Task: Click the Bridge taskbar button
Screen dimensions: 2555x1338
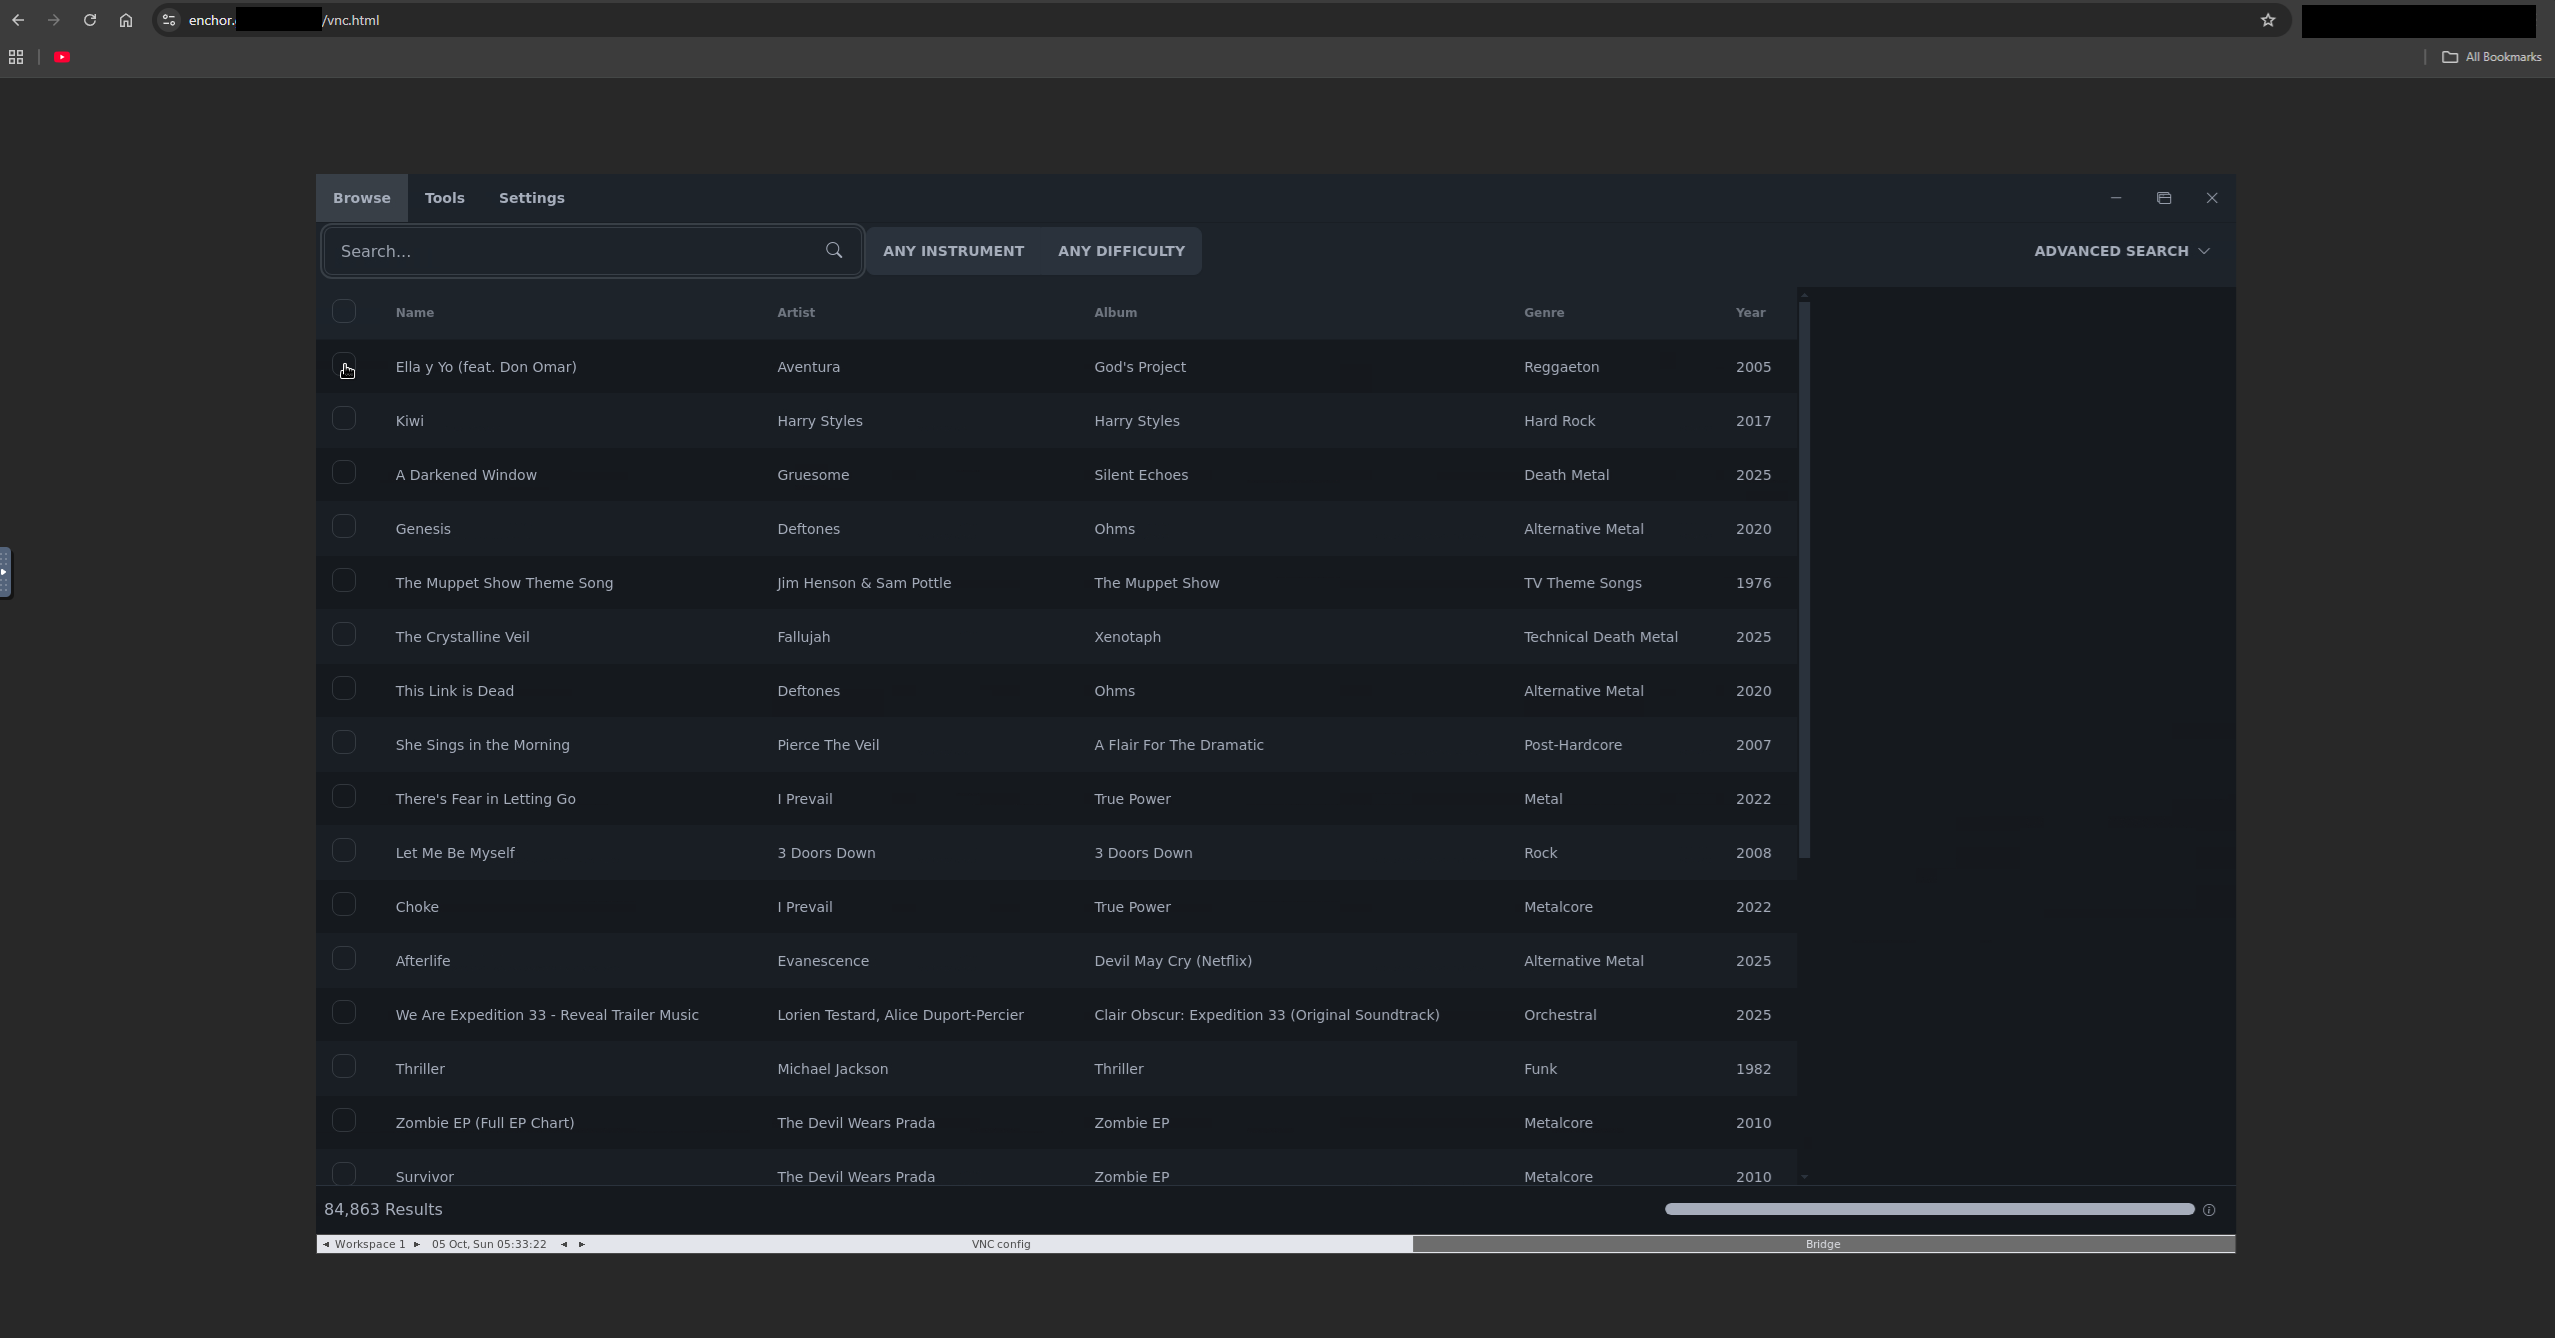Action: [1822, 1244]
